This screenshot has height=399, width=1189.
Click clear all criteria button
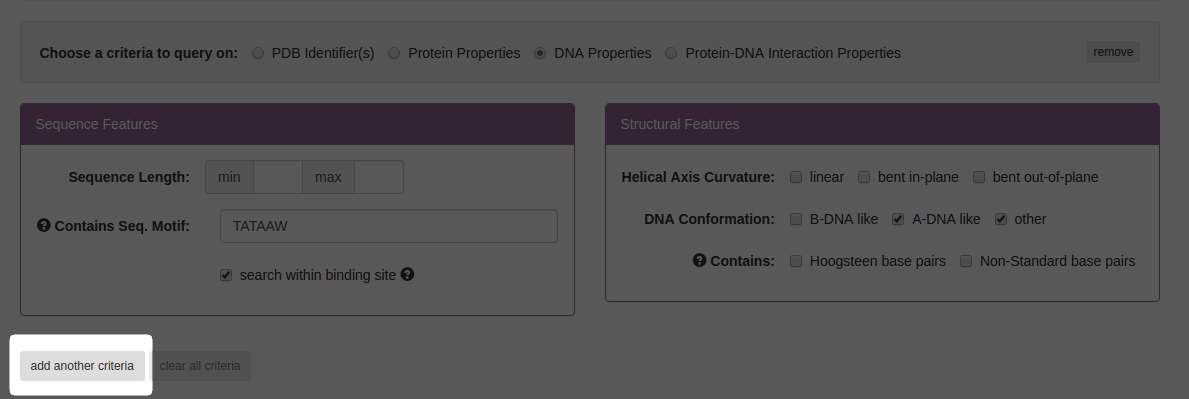[200, 366]
